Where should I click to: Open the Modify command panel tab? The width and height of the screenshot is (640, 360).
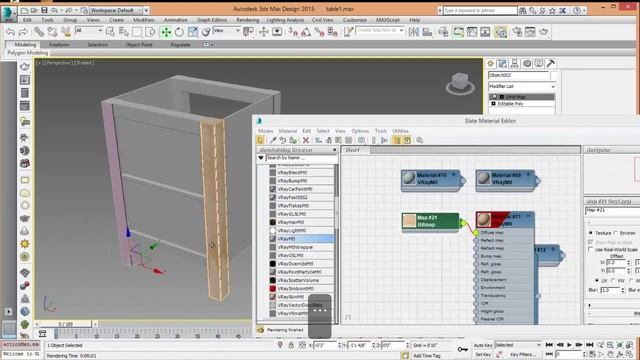pyautogui.click(x=502, y=63)
